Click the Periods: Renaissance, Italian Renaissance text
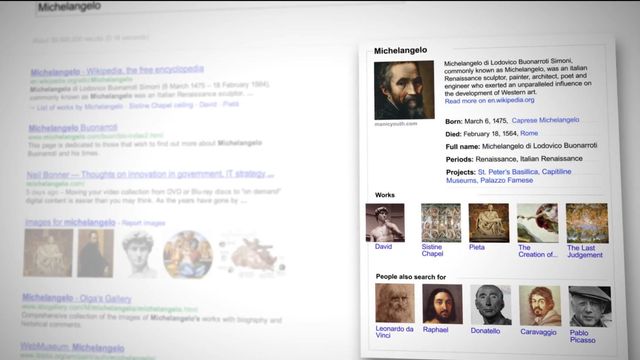Image resolution: width=640 pixels, height=360 pixels. [x=514, y=159]
